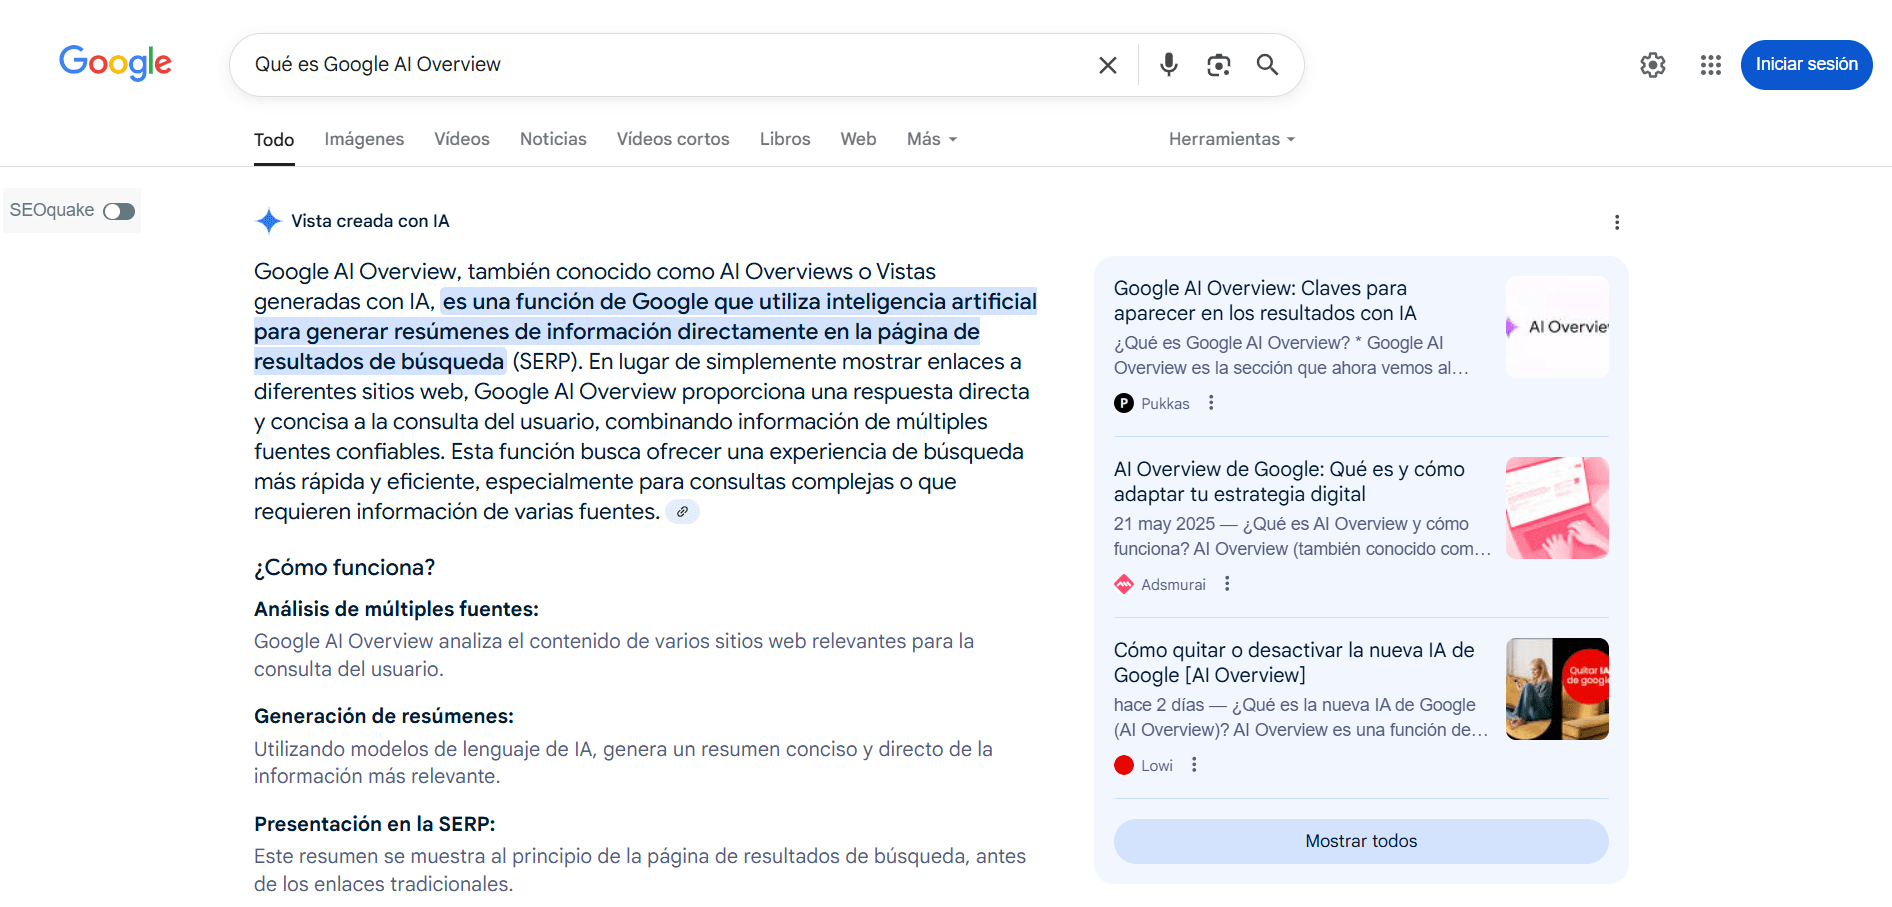
Task: Switch to the Noticias tab
Action: point(553,139)
